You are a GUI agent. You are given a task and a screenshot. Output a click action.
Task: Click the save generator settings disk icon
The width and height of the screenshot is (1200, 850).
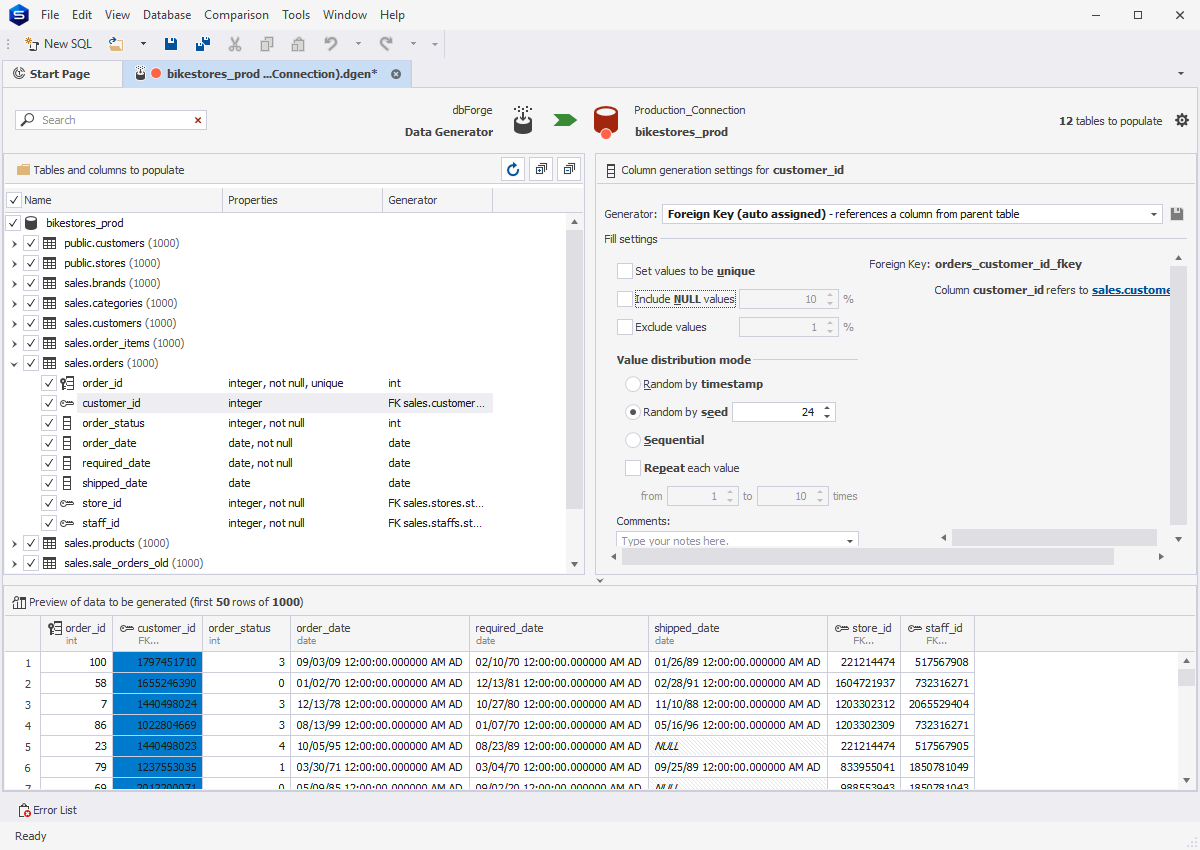[x=1177, y=214]
